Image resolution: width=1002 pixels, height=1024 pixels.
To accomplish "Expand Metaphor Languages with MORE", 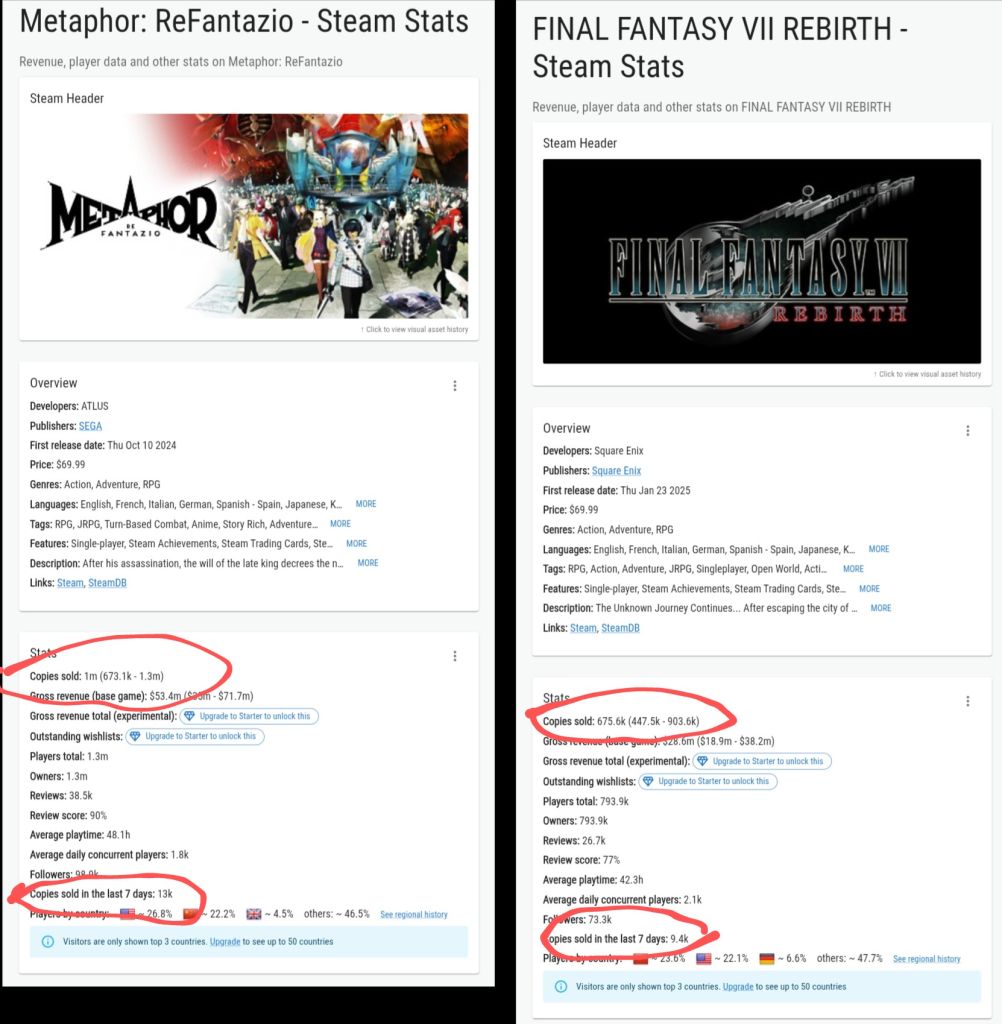I will [x=366, y=504].
